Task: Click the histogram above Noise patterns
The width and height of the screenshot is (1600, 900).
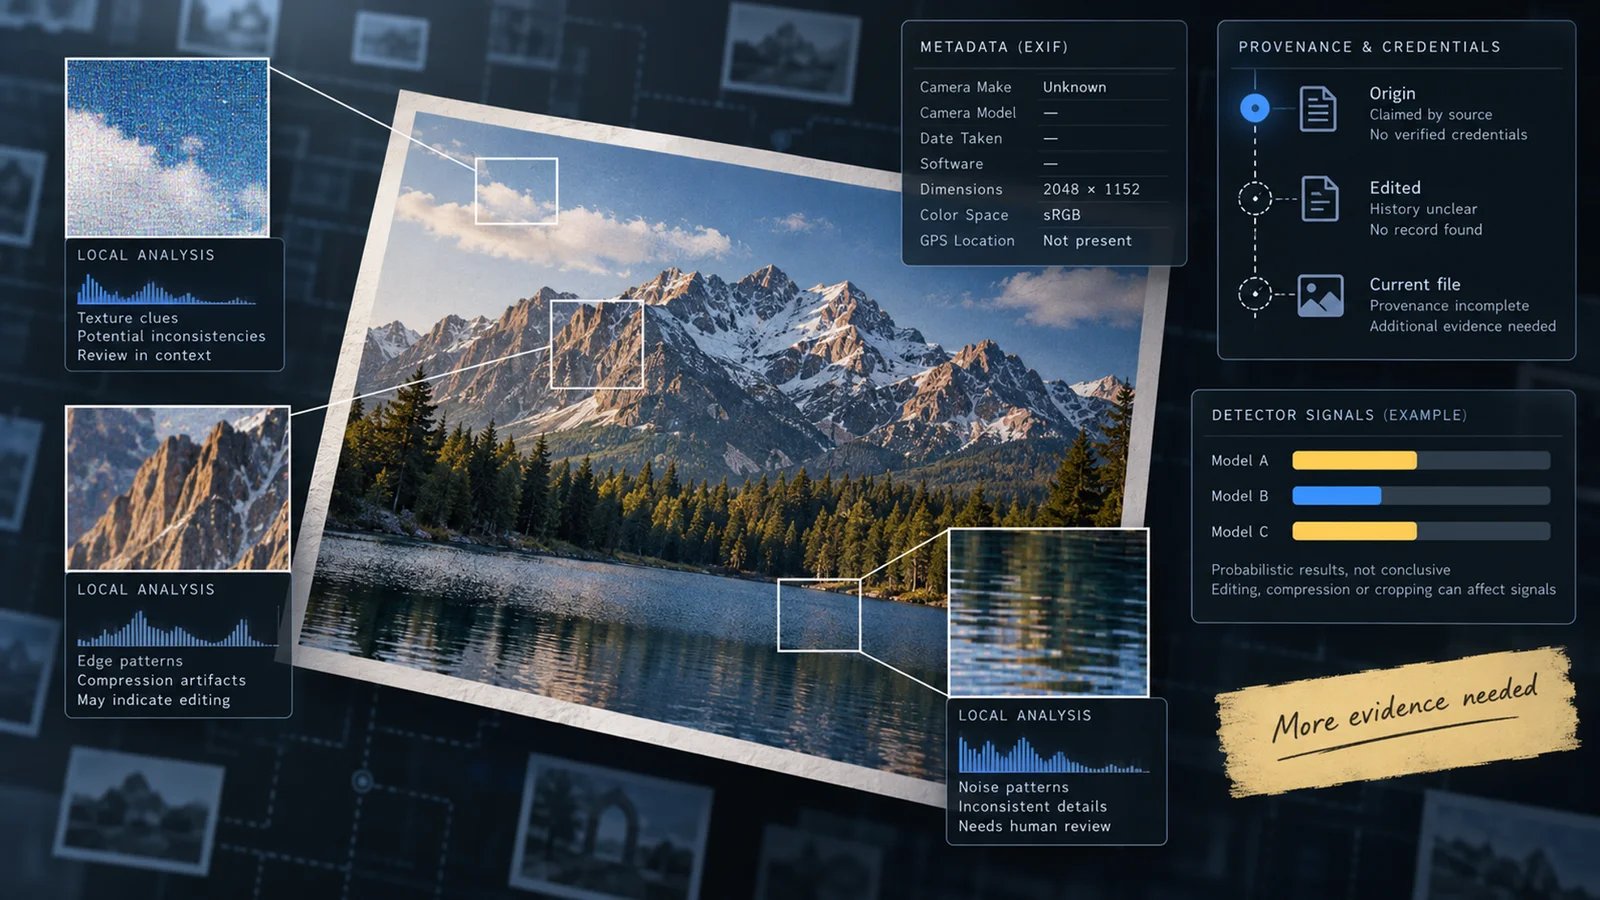Action: (1054, 756)
